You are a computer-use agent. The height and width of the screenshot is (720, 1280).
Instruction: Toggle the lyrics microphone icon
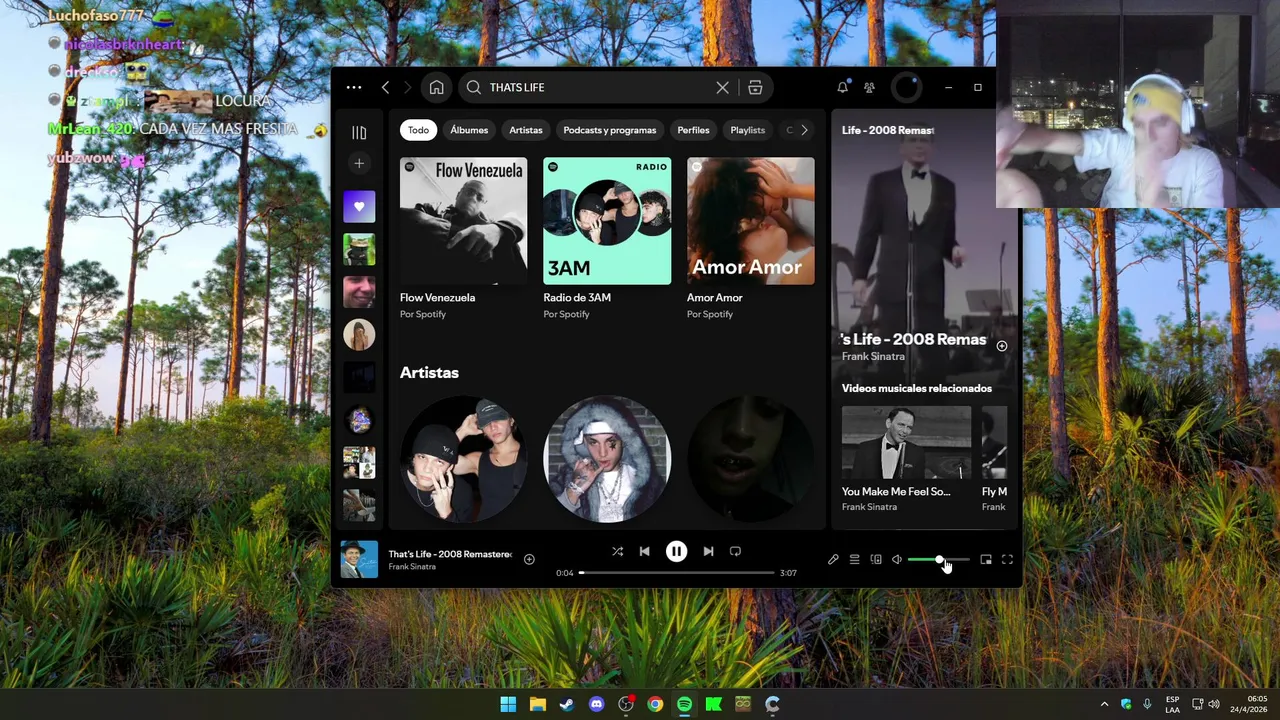833,560
